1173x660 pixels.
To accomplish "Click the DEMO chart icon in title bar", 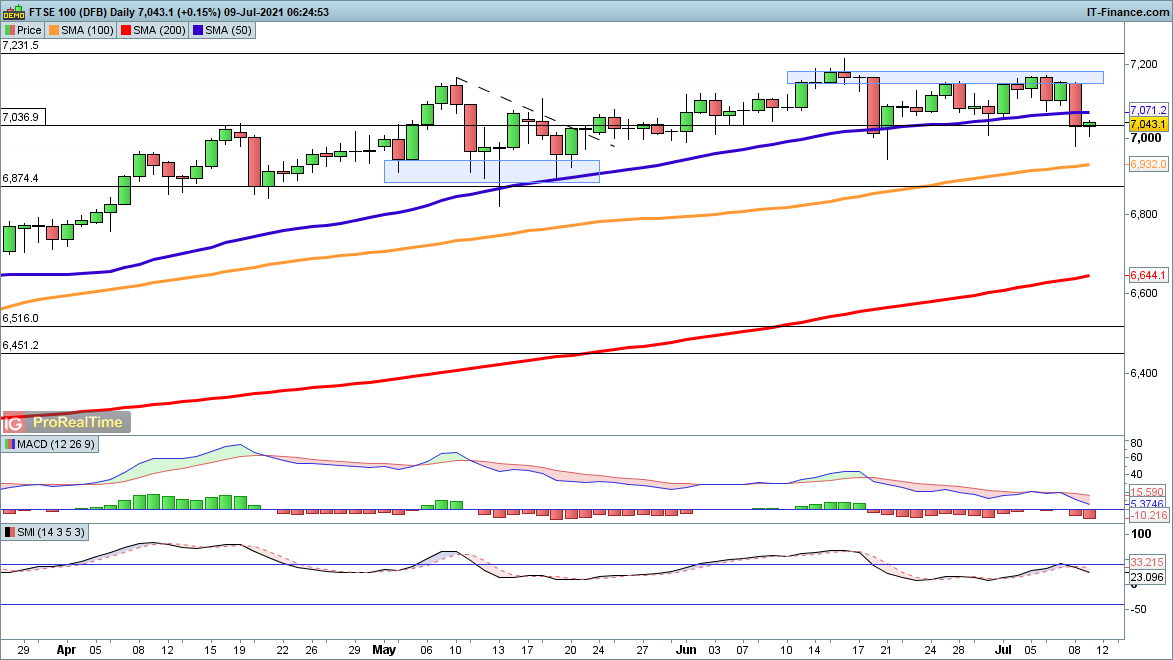I will (x=11, y=11).
